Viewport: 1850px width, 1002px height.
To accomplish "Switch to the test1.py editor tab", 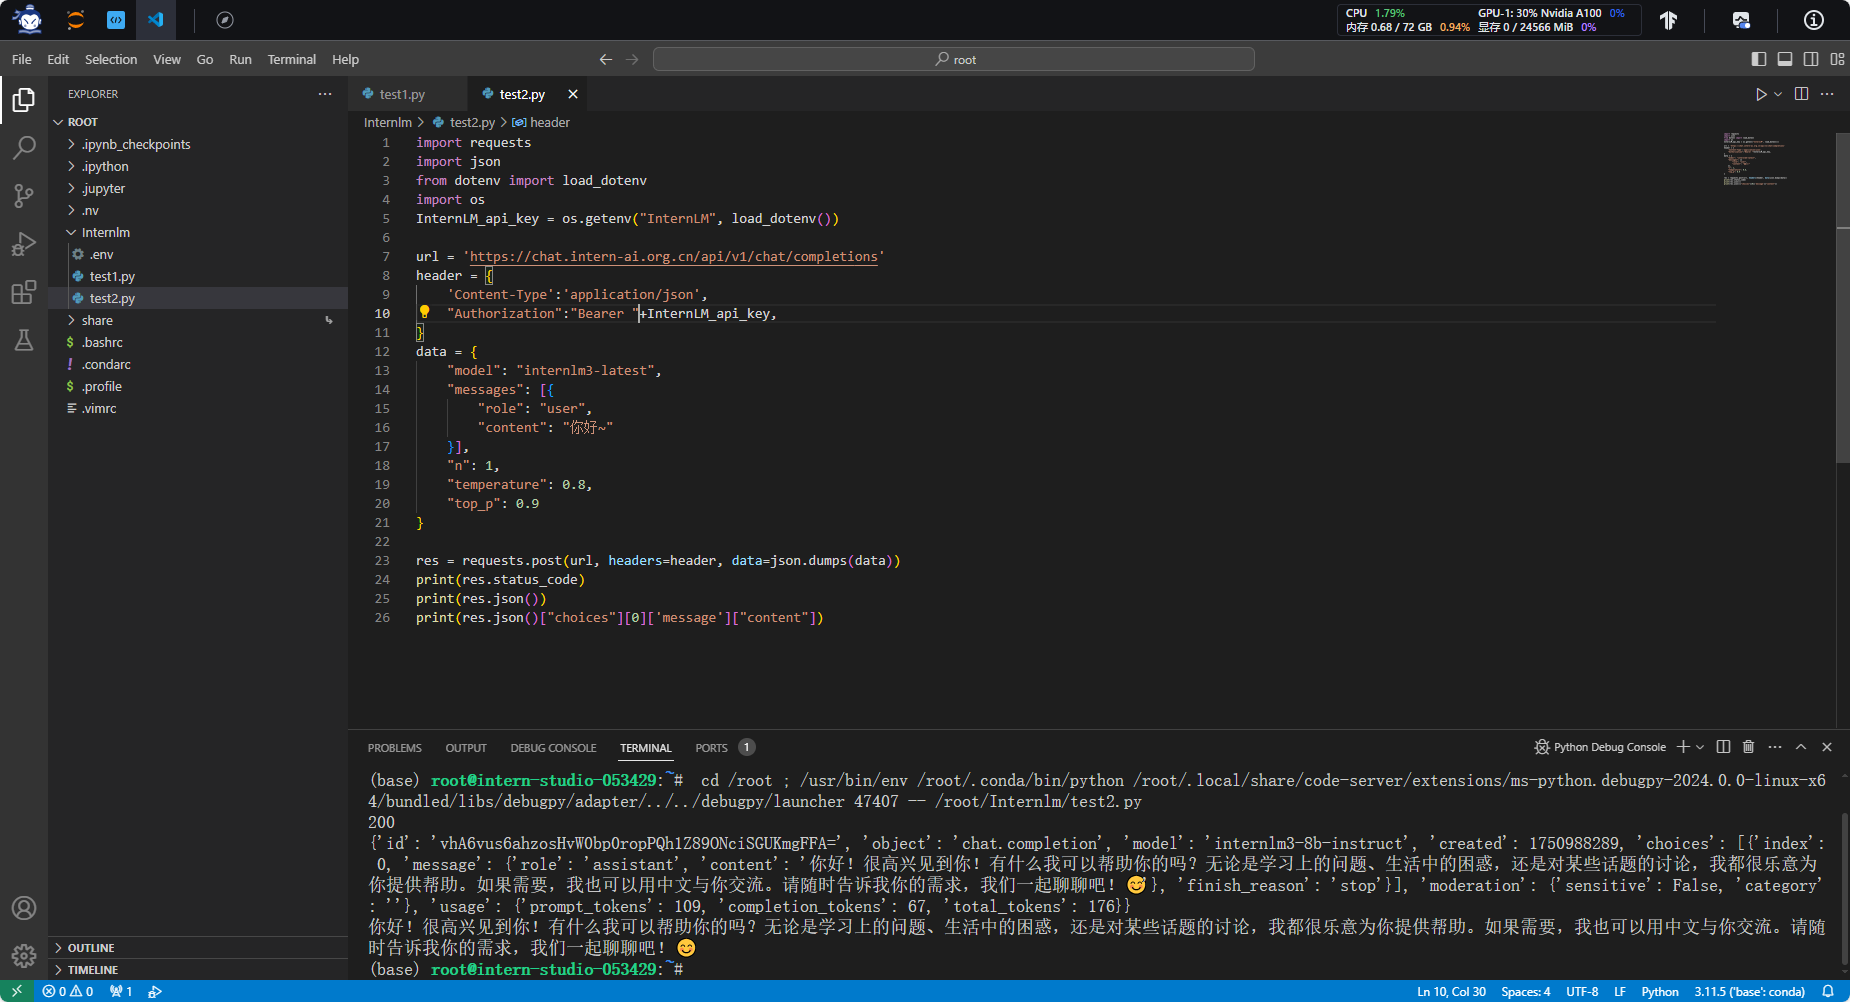I will pos(402,94).
